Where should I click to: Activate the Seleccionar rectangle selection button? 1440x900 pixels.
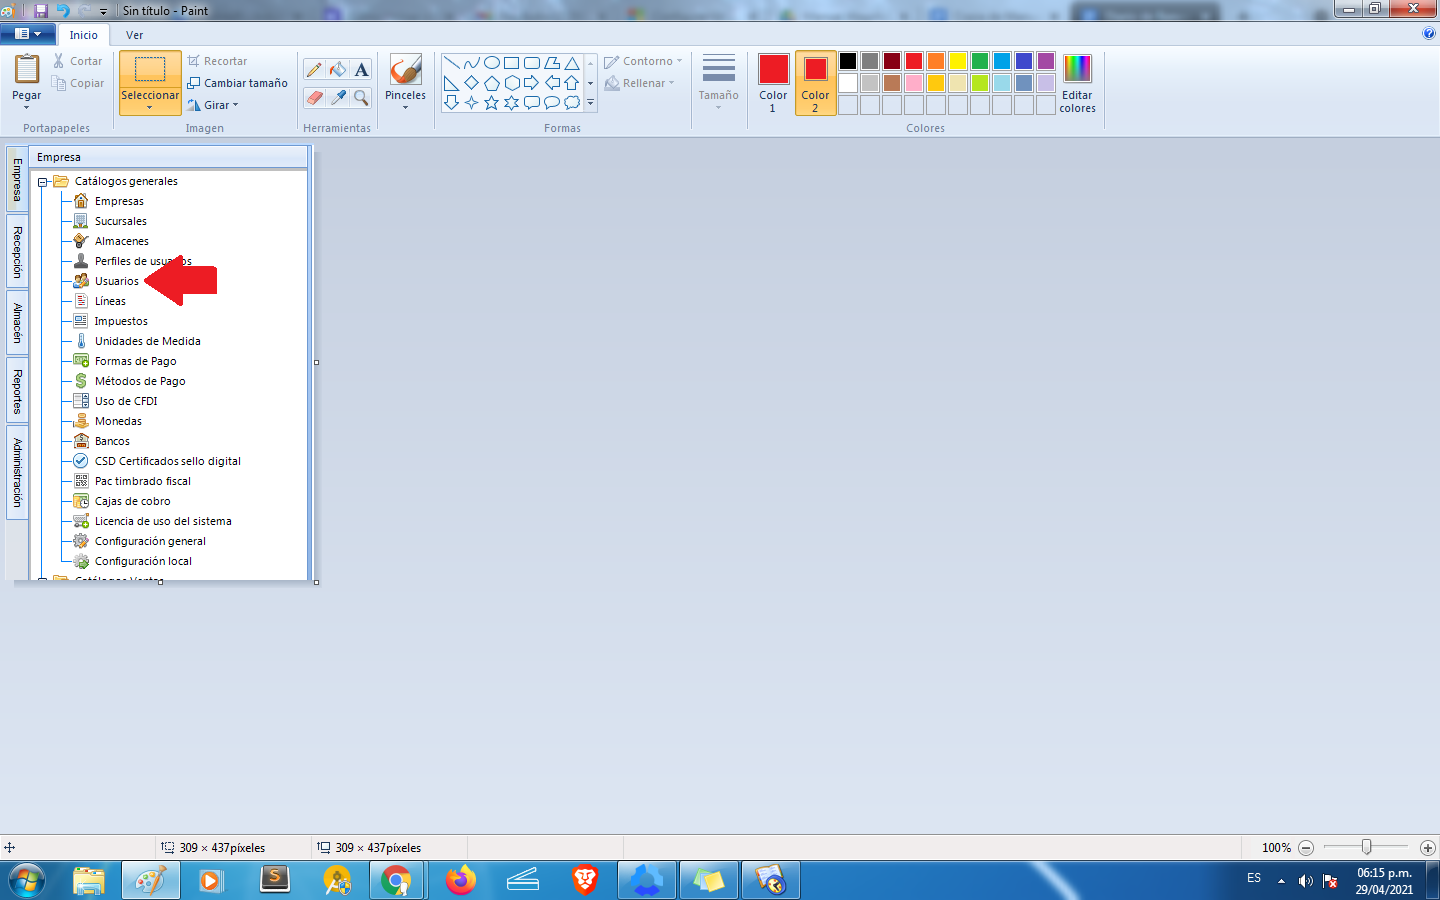[150, 70]
